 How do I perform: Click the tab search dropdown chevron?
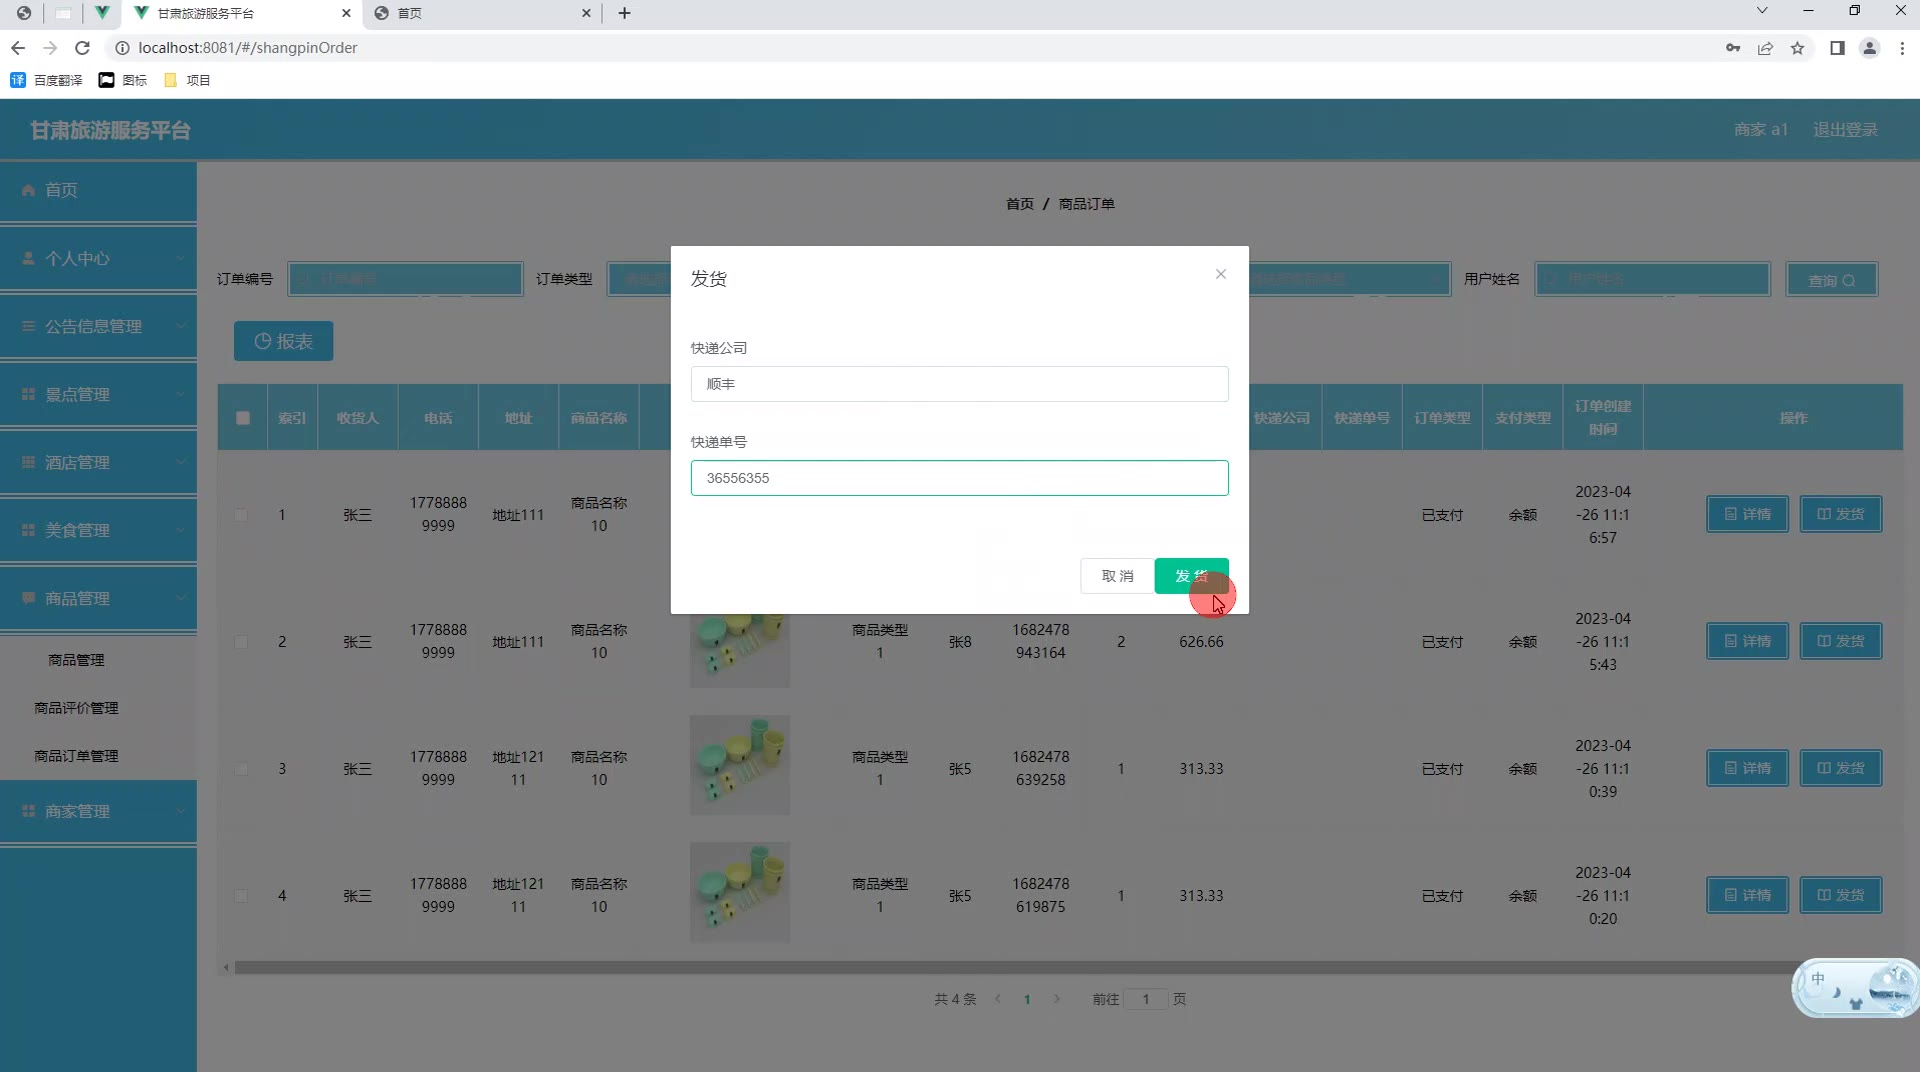point(1762,11)
